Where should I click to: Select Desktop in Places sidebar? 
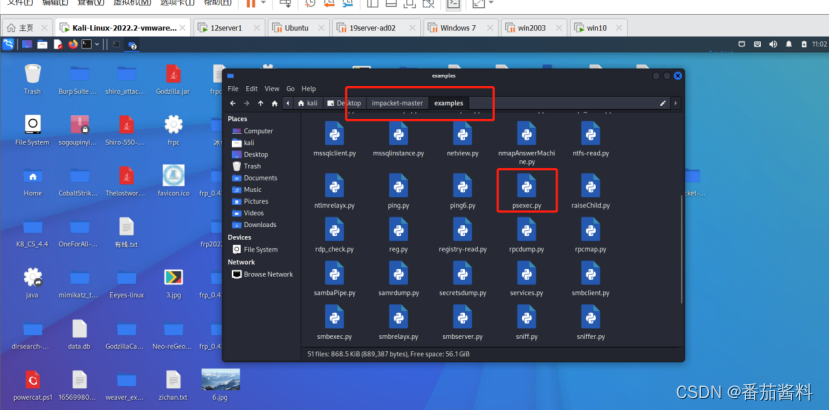click(x=252, y=154)
